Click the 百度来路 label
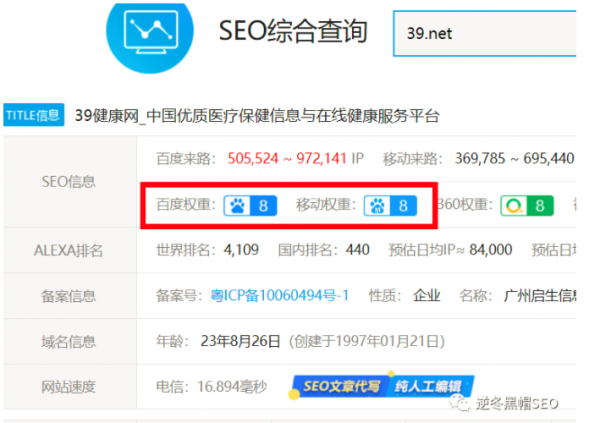This screenshot has width=600, height=423. pyautogui.click(x=186, y=158)
